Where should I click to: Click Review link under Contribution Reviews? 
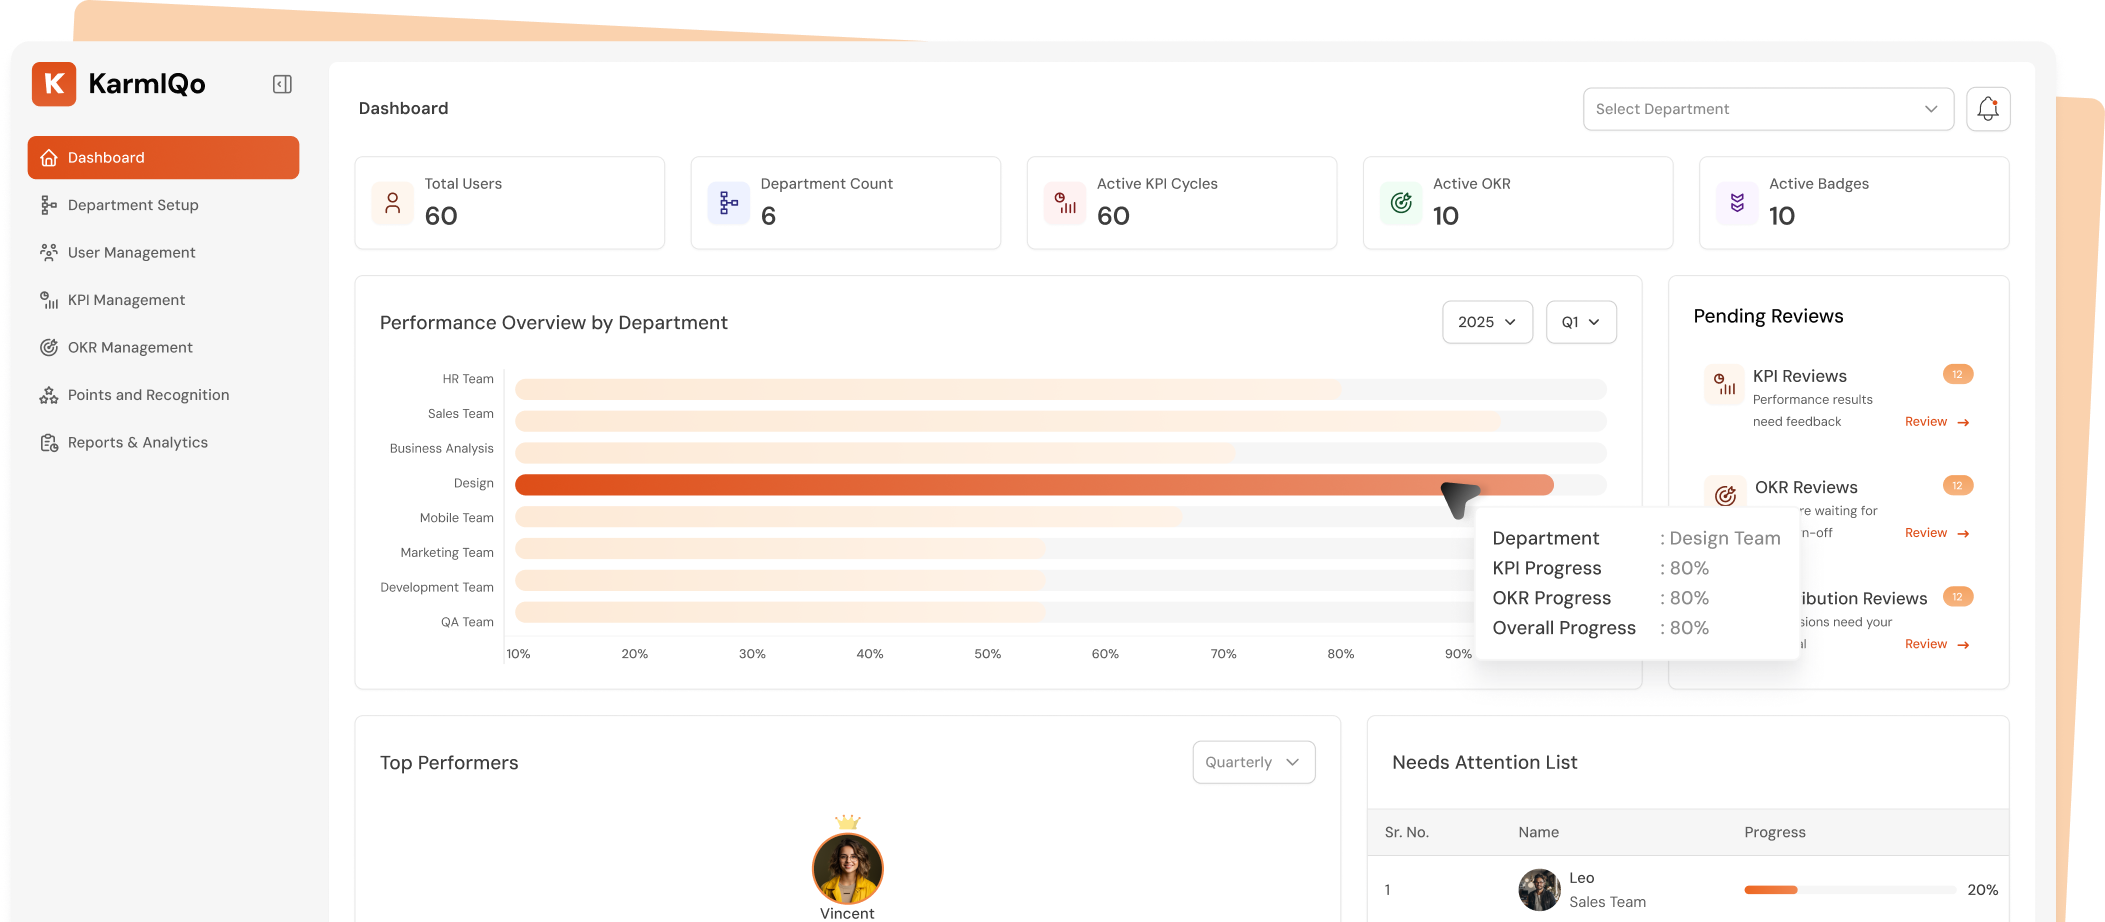[1937, 644]
